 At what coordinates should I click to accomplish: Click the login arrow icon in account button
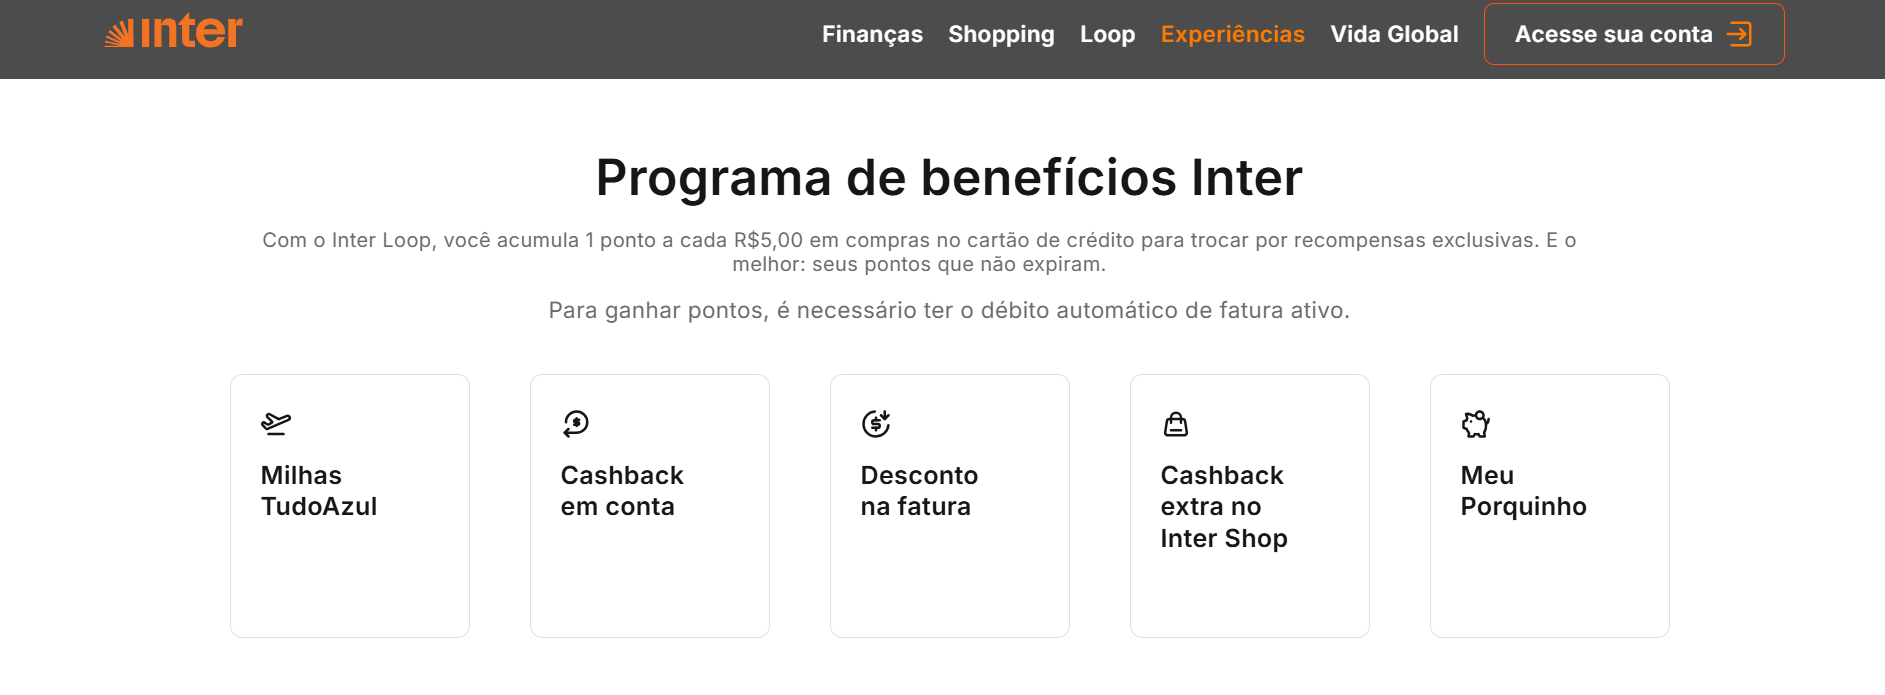(1740, 34)
